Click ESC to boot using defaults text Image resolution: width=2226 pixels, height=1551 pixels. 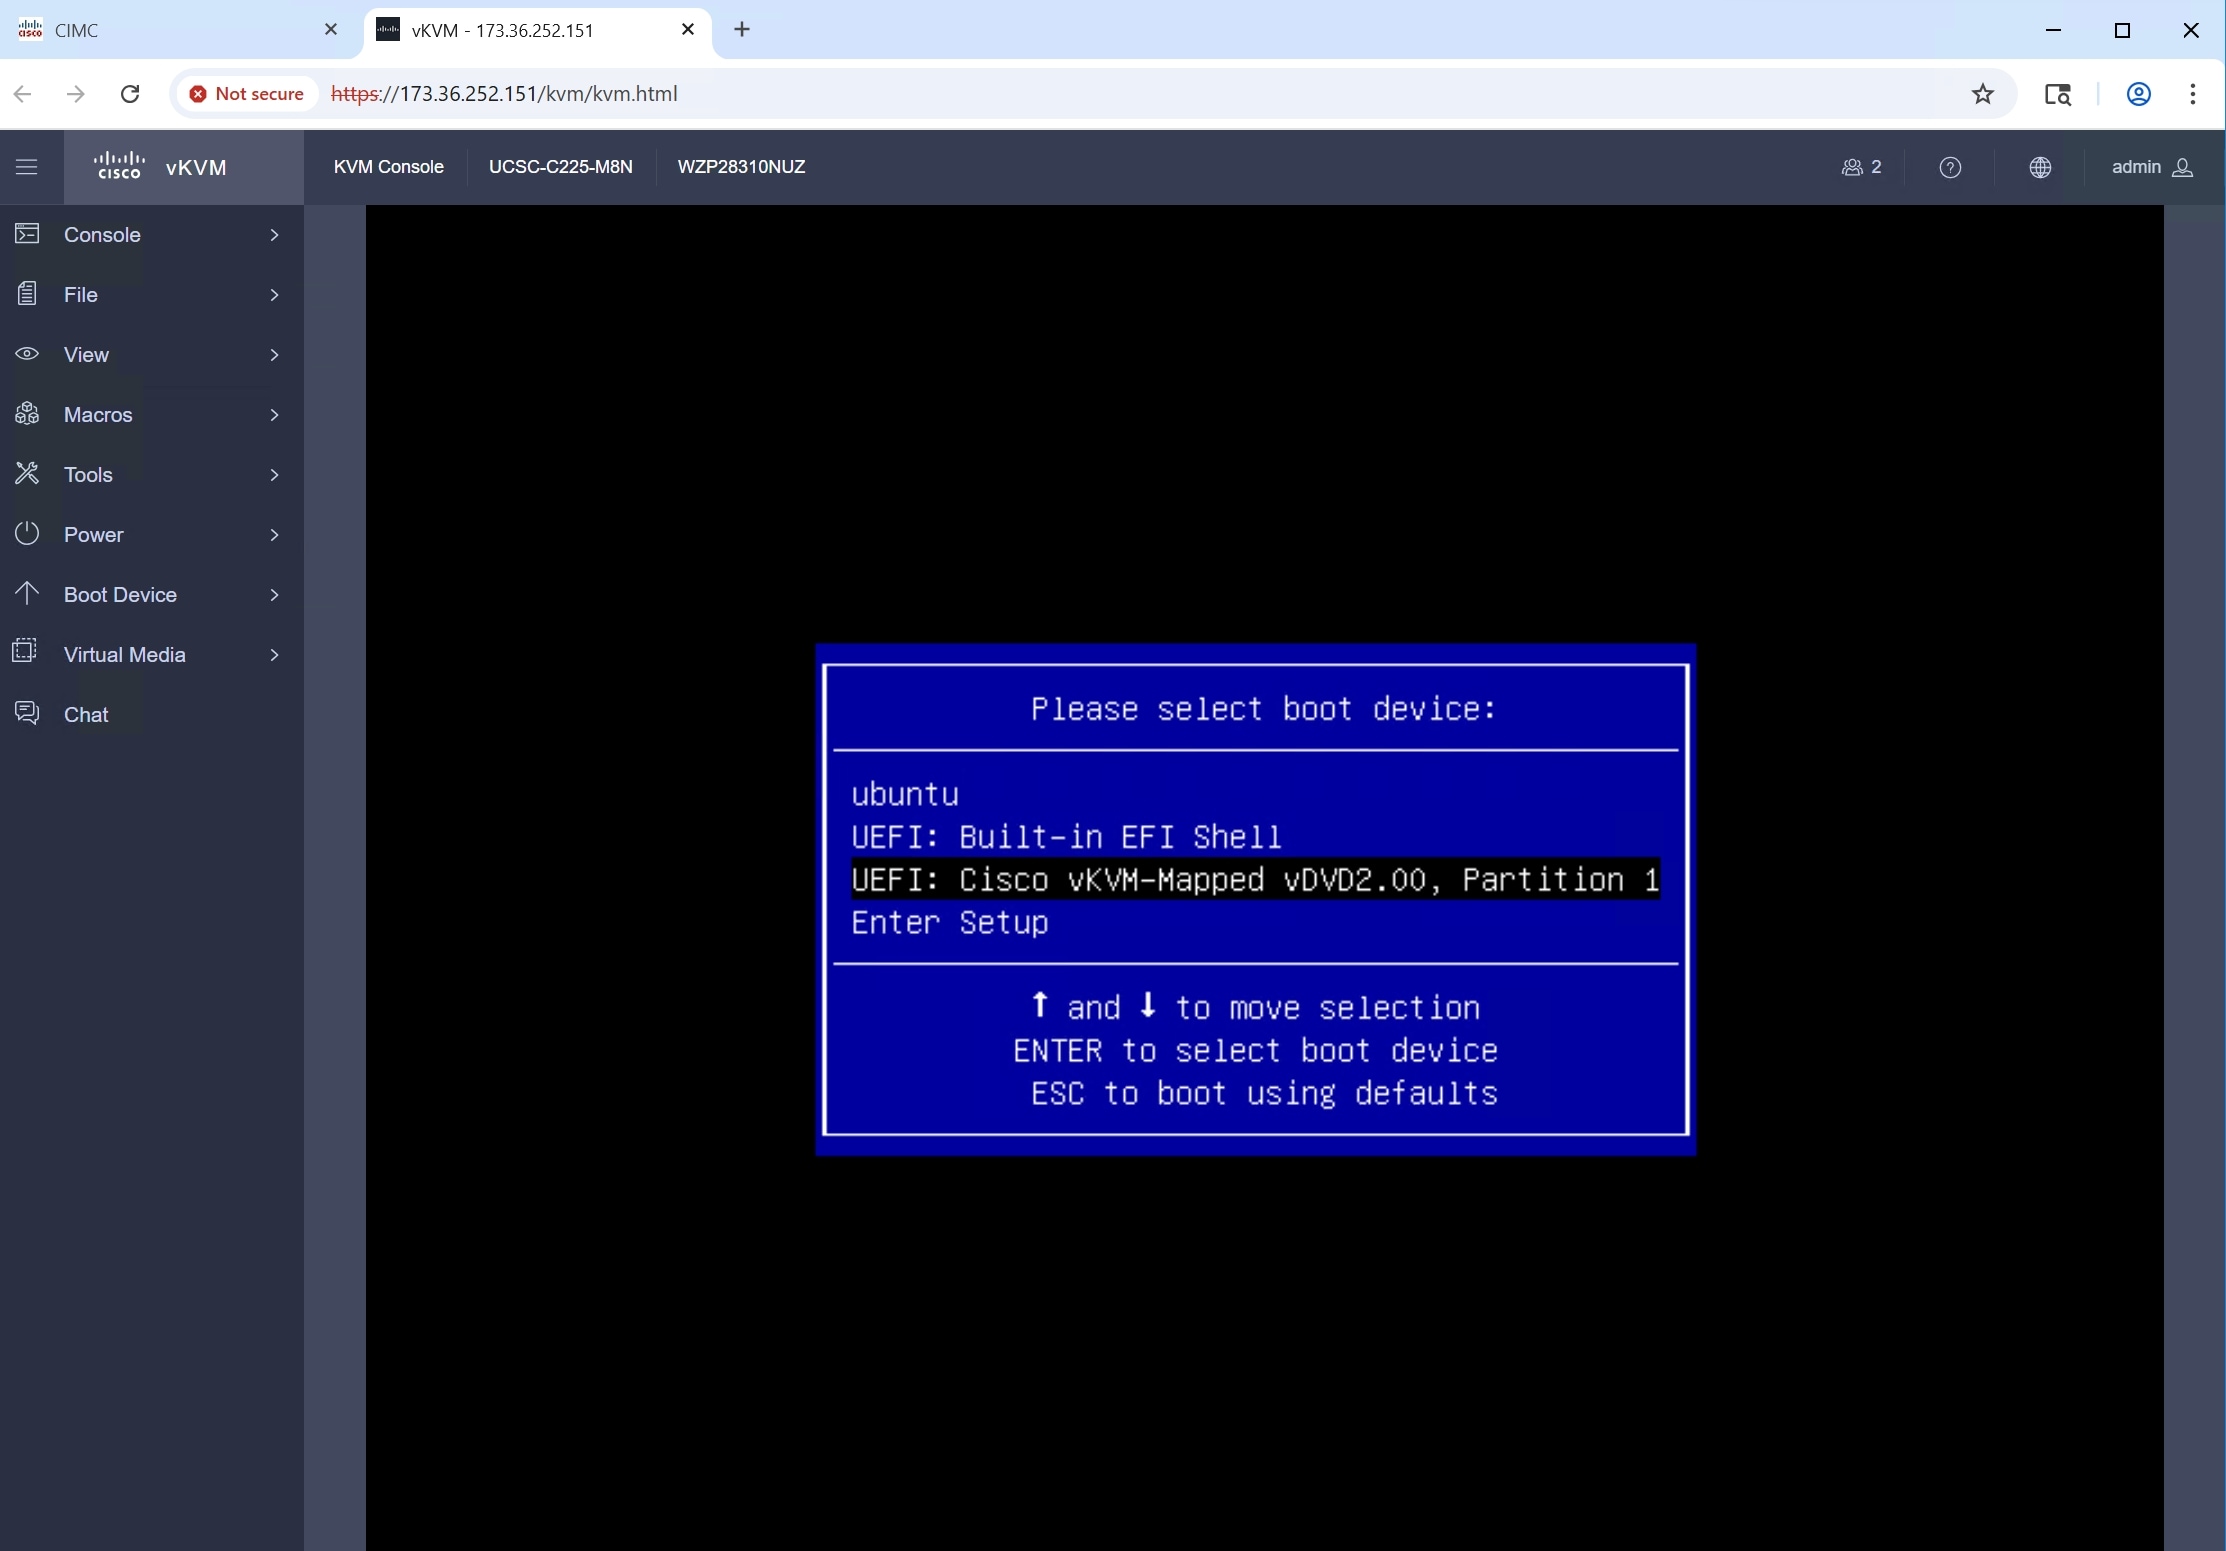1264,1094
